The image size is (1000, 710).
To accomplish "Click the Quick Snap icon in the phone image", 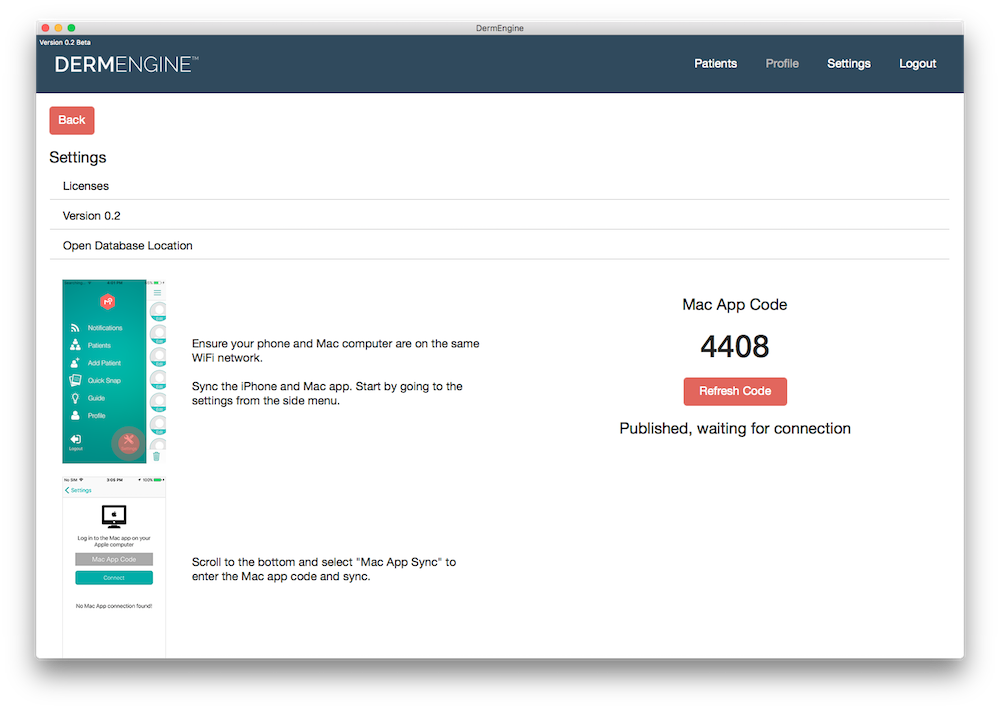I will point(74,380).
